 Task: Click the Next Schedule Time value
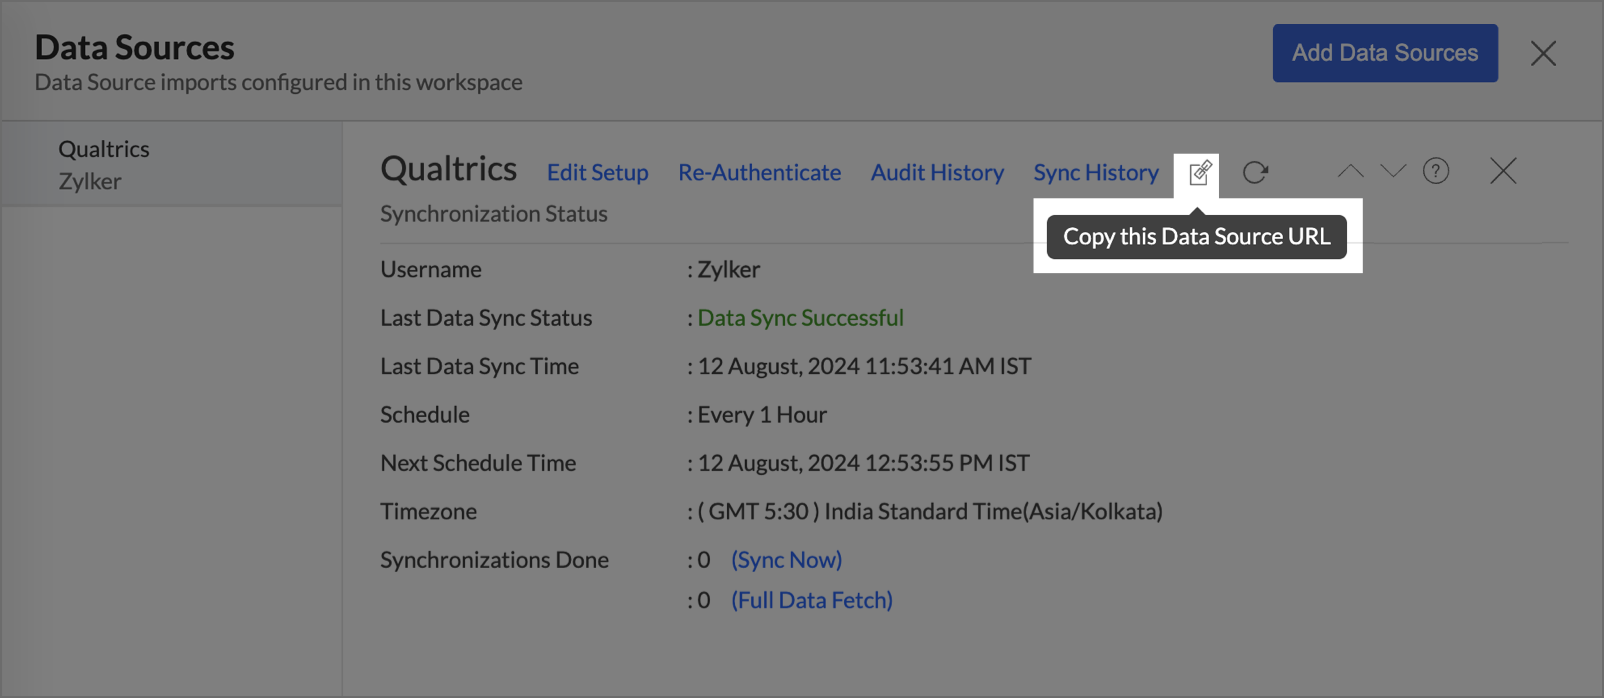[x=864, y=463]
